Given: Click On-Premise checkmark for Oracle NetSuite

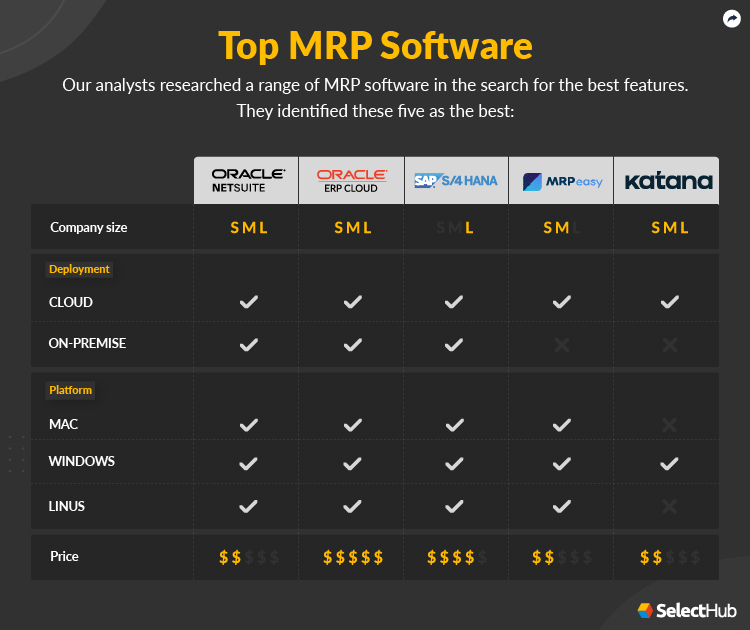Looking at the screenshot, I should click(x=249, y=344).
